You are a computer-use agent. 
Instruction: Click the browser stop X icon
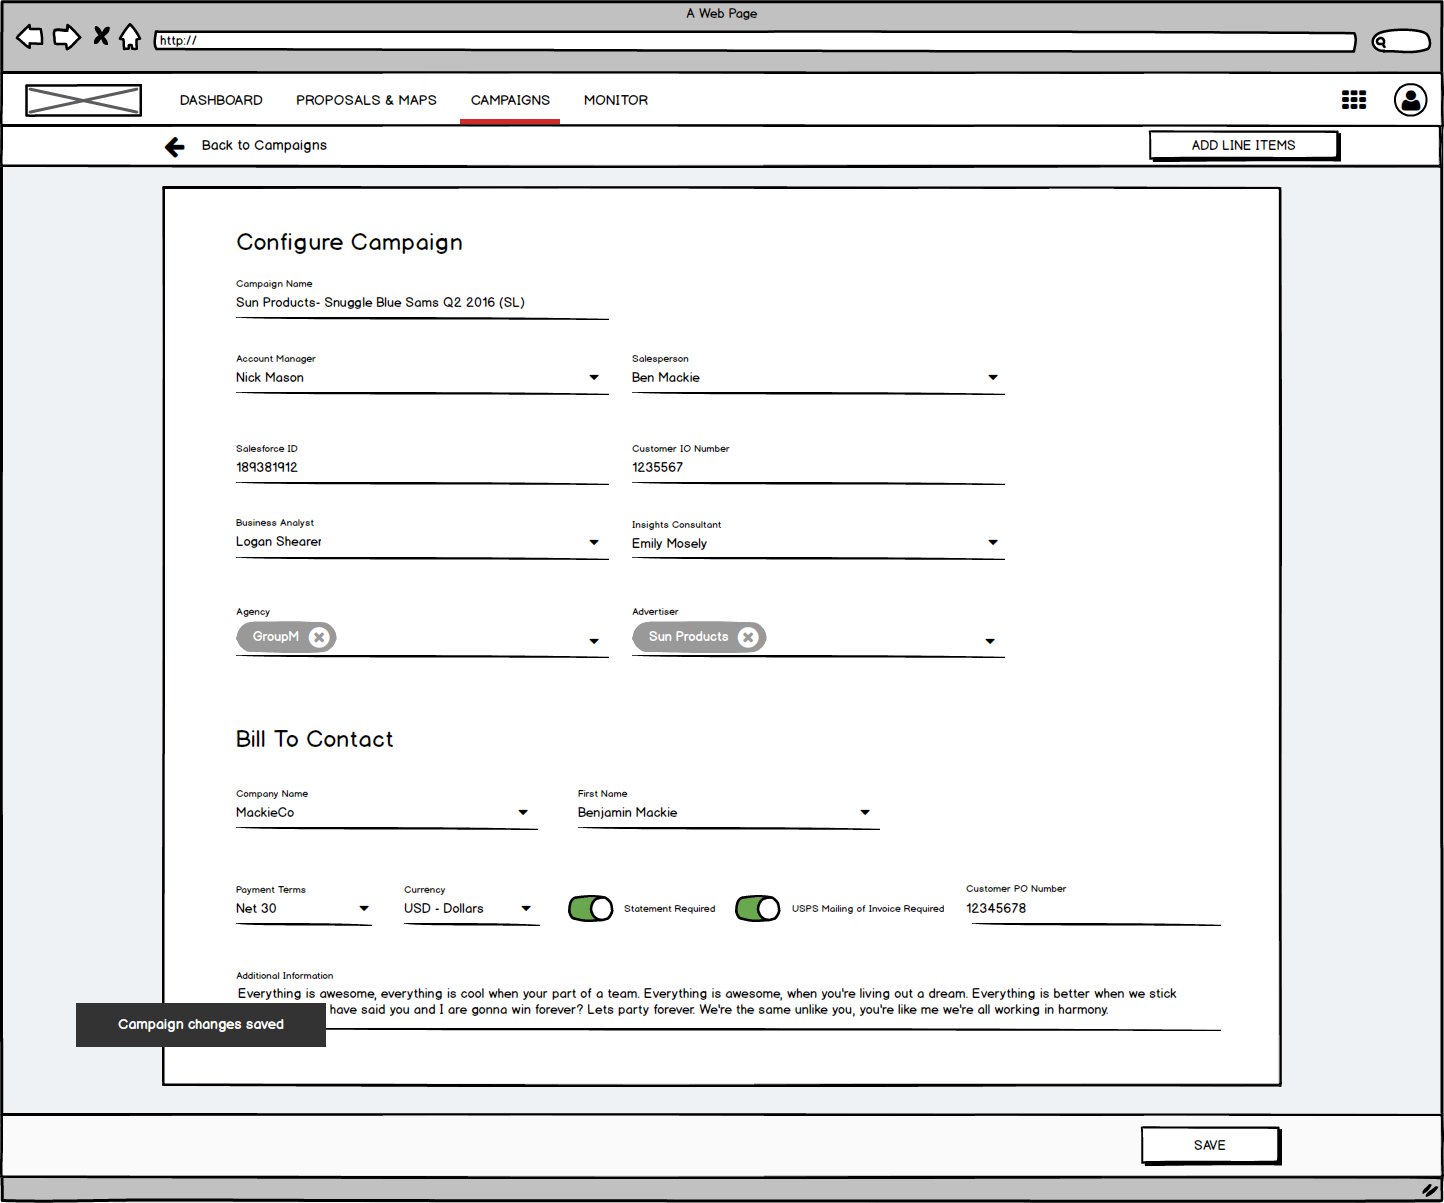pos(101,37)
